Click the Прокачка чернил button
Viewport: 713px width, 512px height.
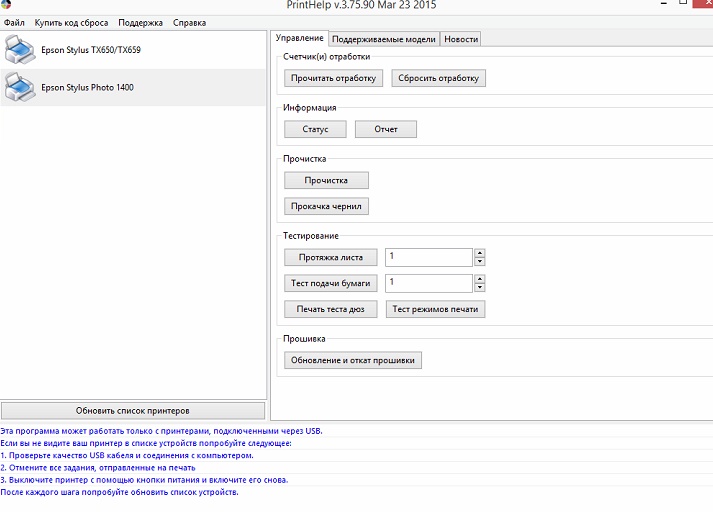pyautogui.click(x=326, y=206)
